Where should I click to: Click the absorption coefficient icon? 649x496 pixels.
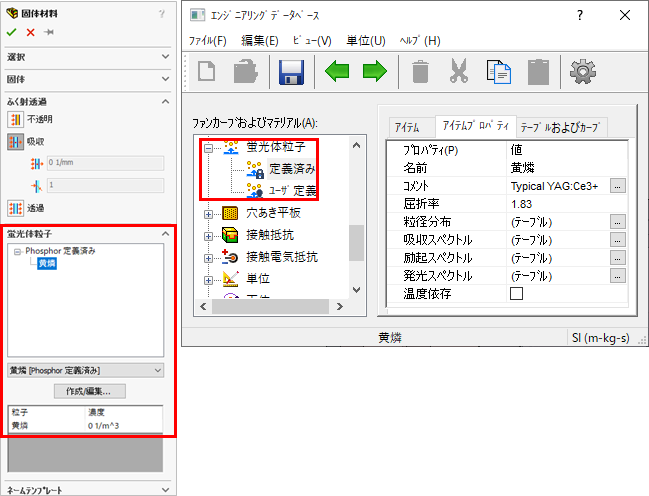(x=37, y=164)
